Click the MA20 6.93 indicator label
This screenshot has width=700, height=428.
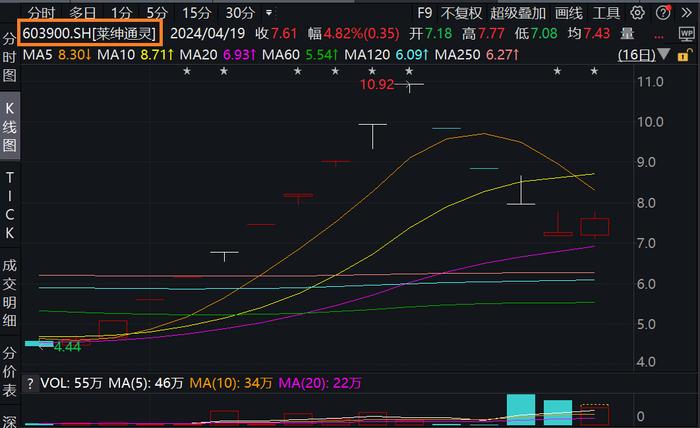(x=217, y=54)
